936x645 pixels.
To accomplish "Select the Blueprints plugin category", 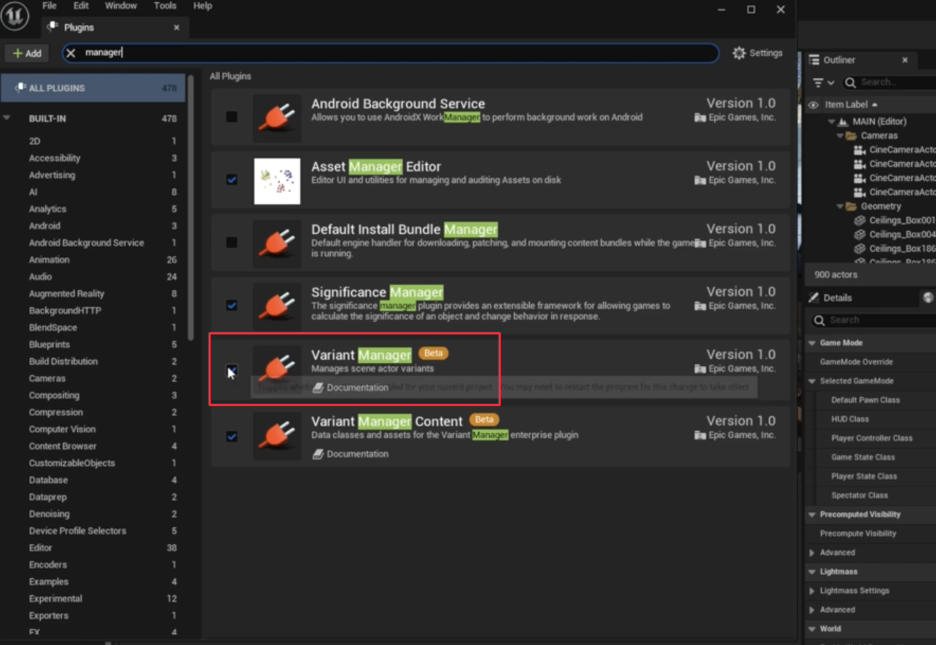I will [49, 345].
